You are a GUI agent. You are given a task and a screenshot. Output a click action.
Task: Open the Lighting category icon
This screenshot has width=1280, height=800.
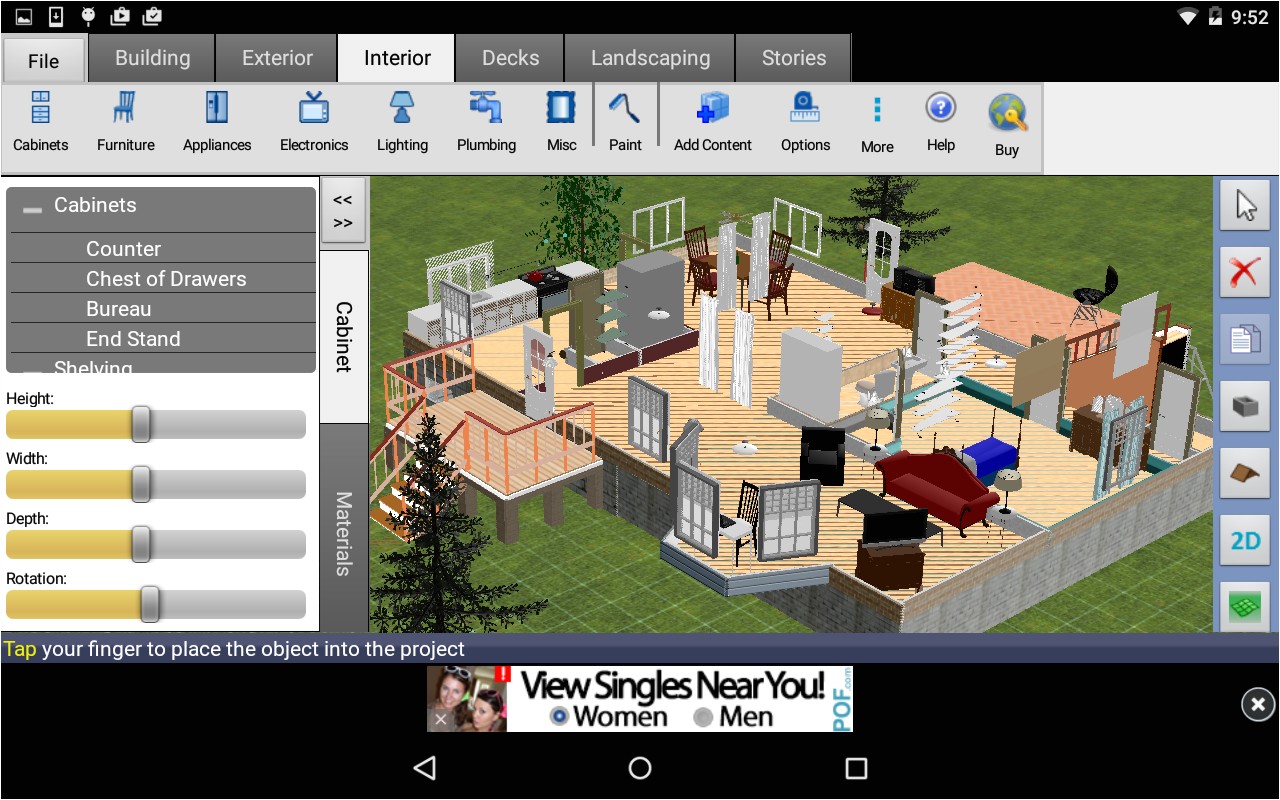[402, 120]
